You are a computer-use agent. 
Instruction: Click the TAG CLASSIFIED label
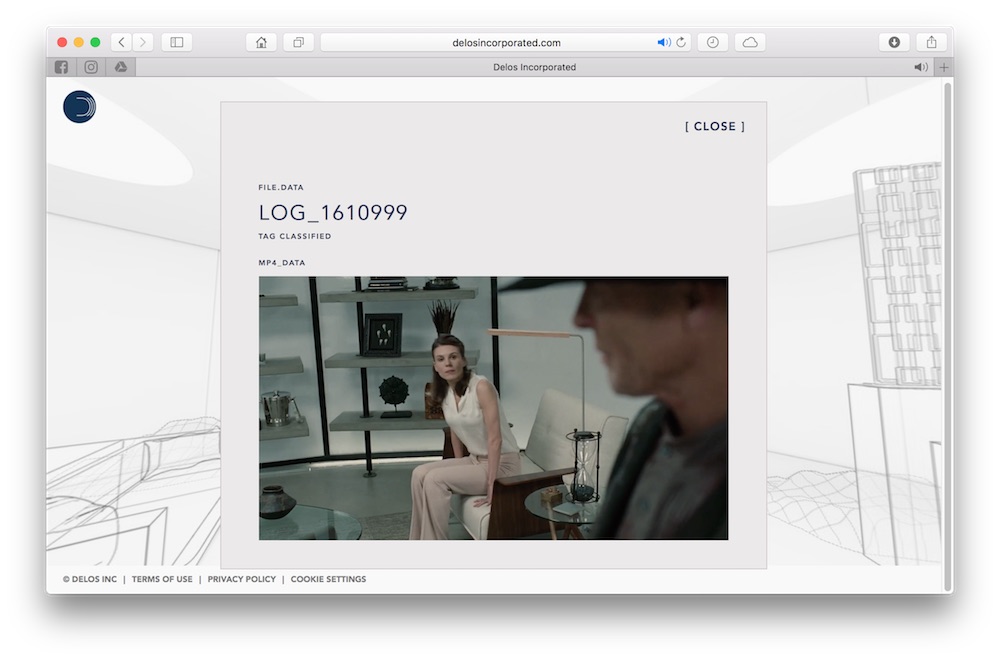pyautogui.click(x=295, y=236)
